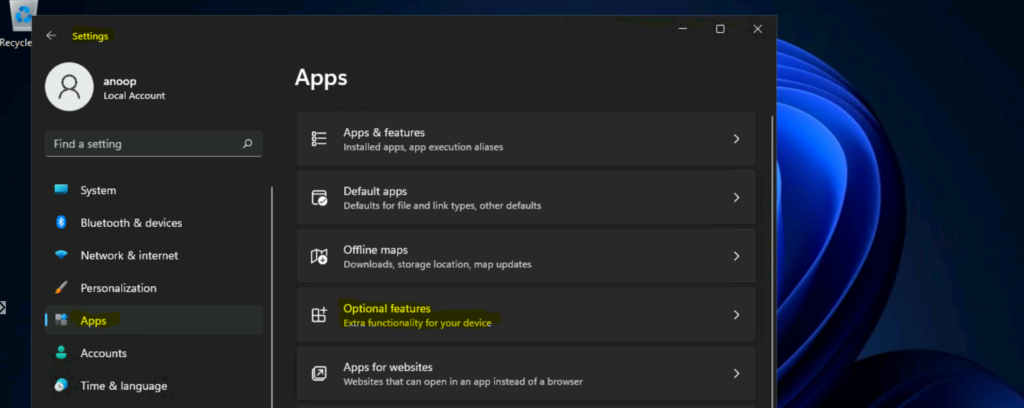Open Apps for websites page
This screenshot has width=1024, height=408.
(526, 373)
